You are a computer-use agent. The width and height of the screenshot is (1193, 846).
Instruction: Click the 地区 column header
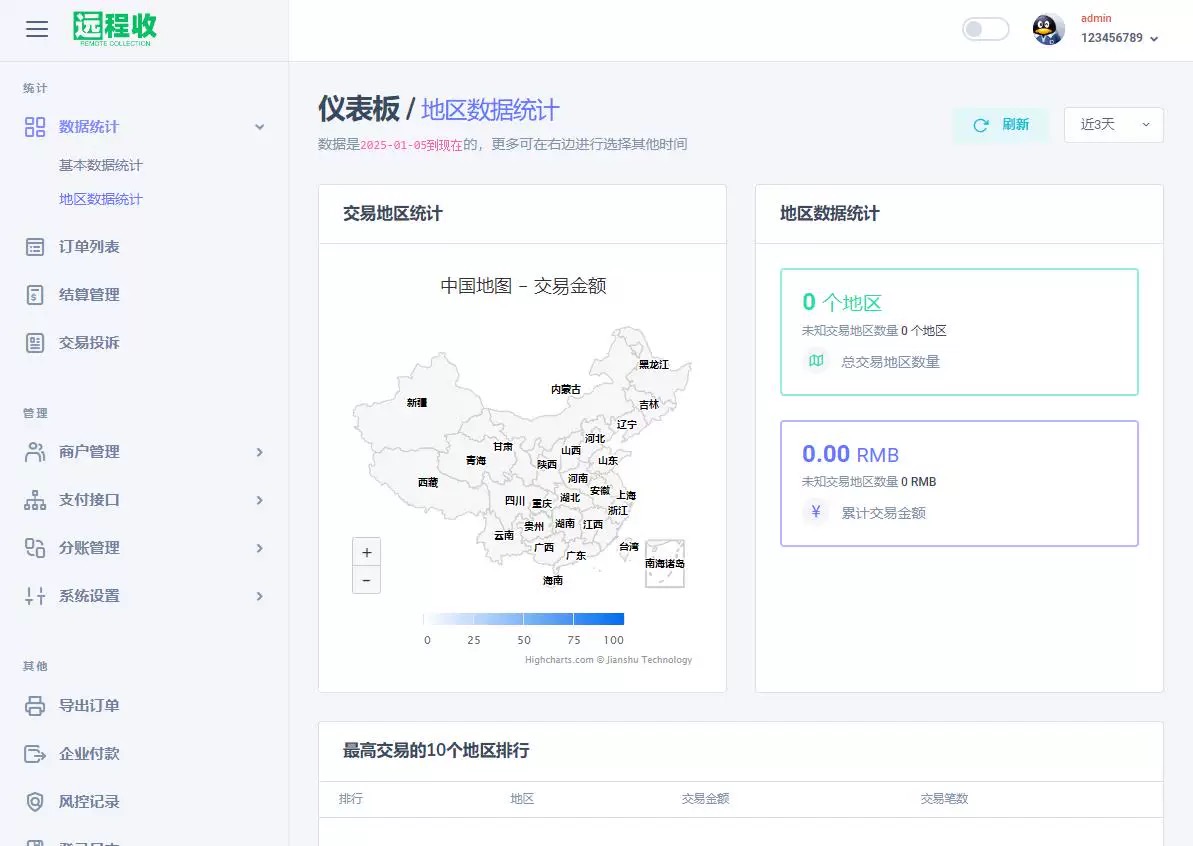(x=522, y=799)
